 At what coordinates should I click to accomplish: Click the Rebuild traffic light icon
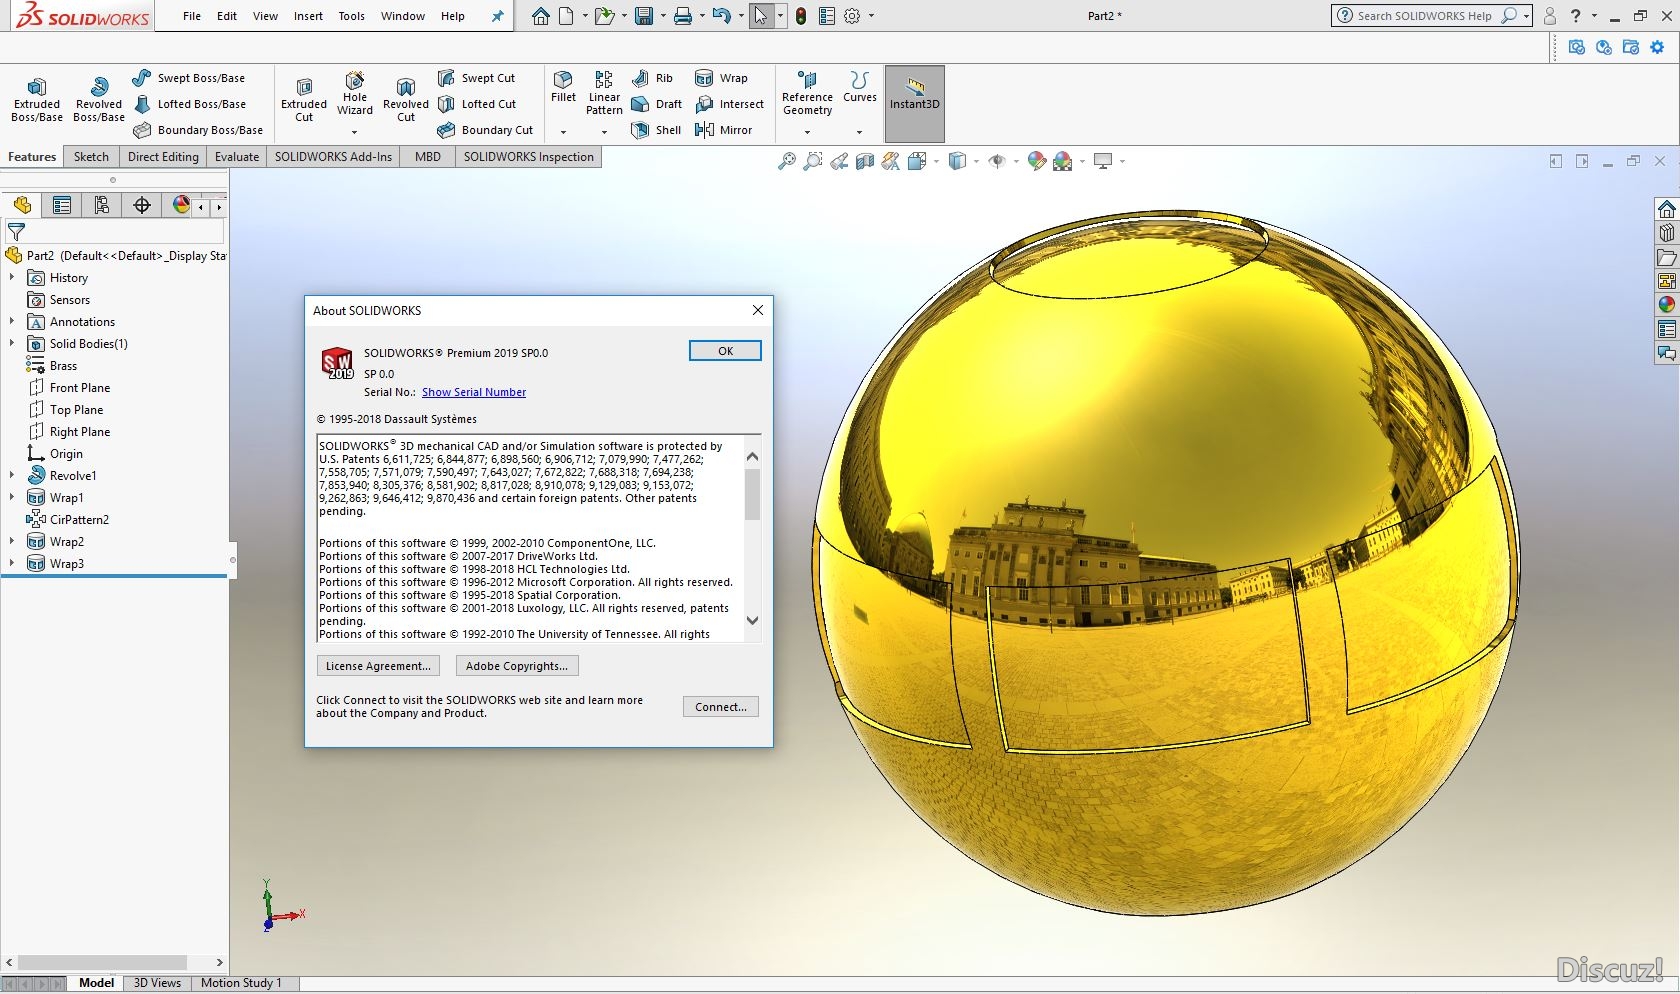click(x=801, y=16)
